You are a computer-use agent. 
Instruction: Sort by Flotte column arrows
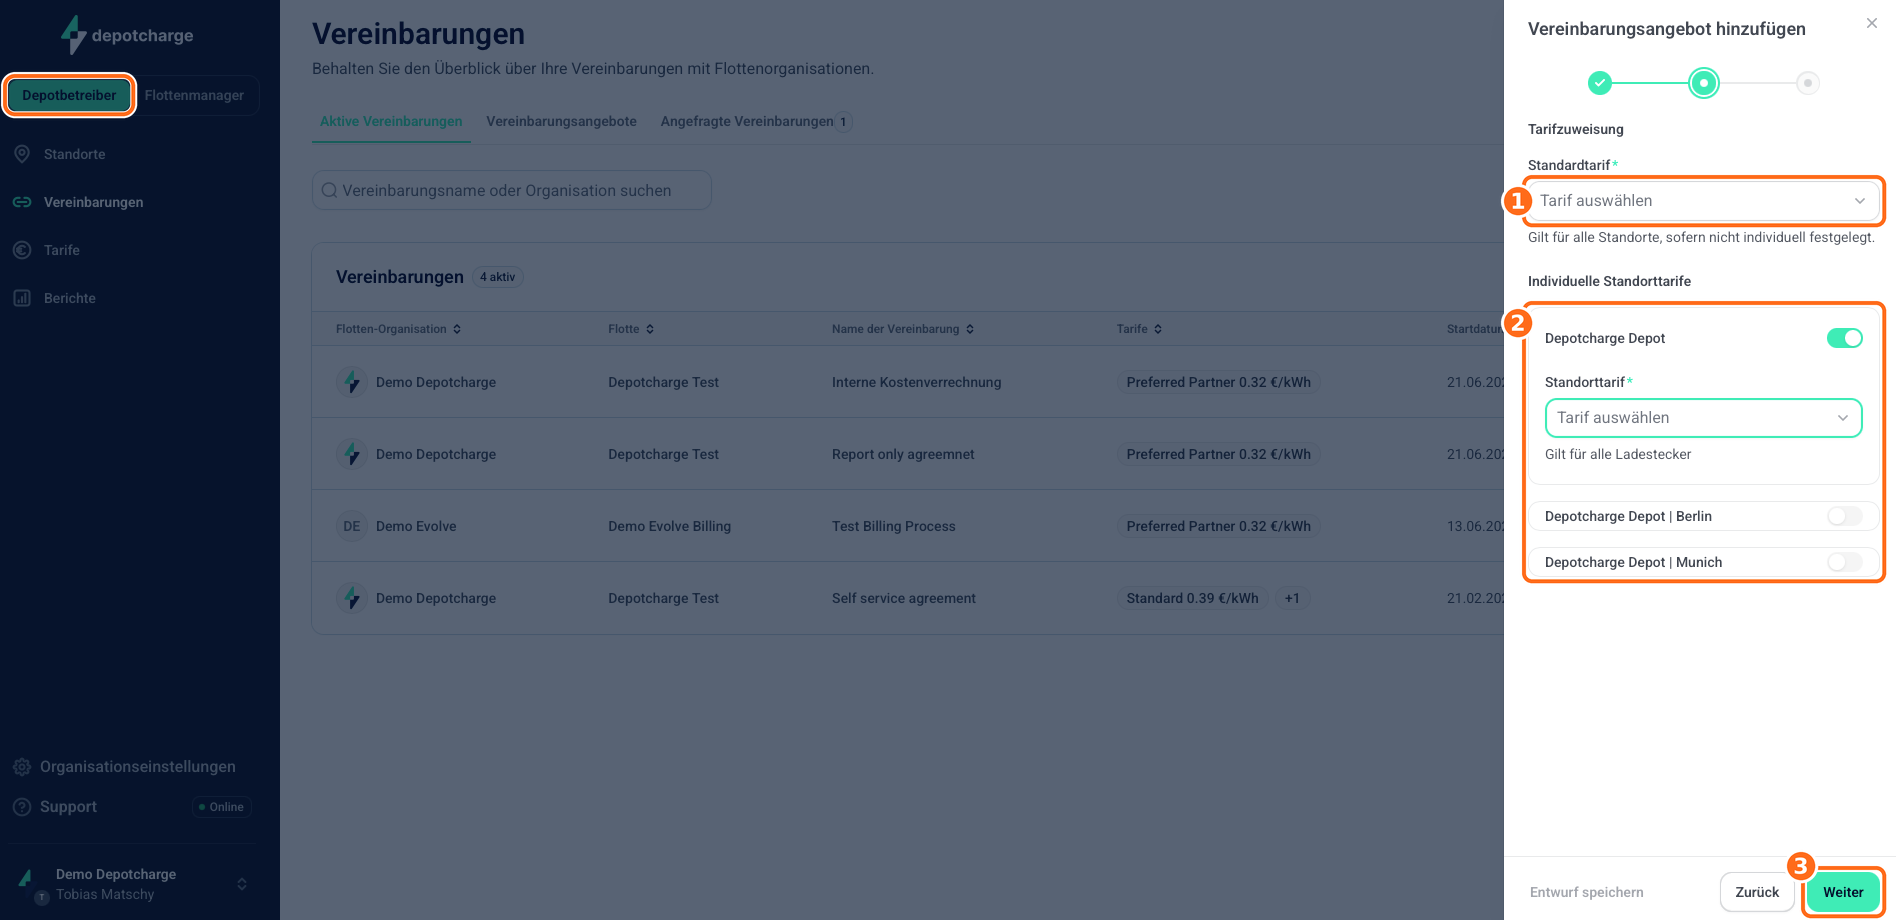(x=650, y=329)
